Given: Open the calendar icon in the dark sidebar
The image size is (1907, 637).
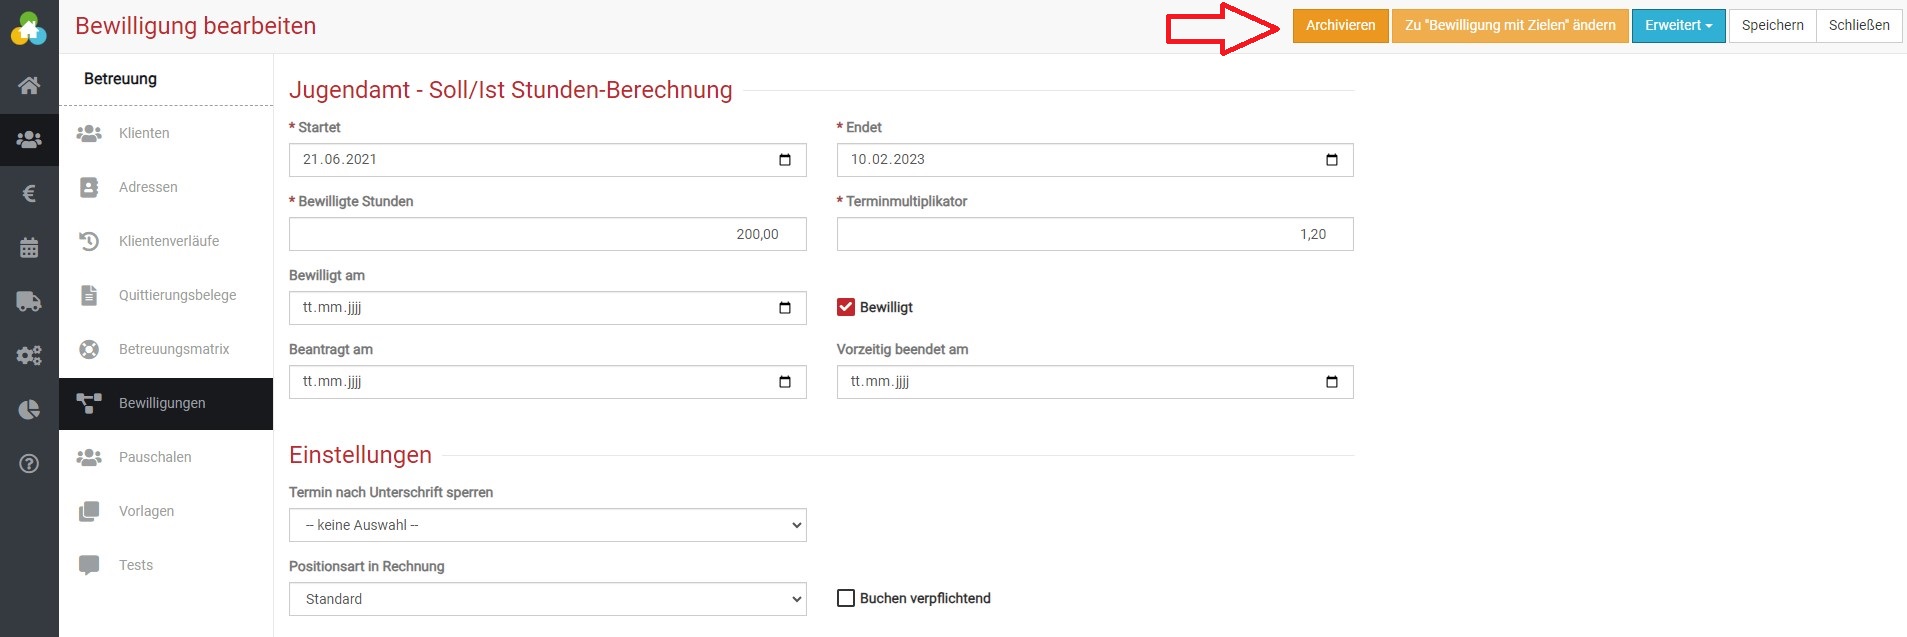Looking at the screenshot, I should [x=29, y=247].
